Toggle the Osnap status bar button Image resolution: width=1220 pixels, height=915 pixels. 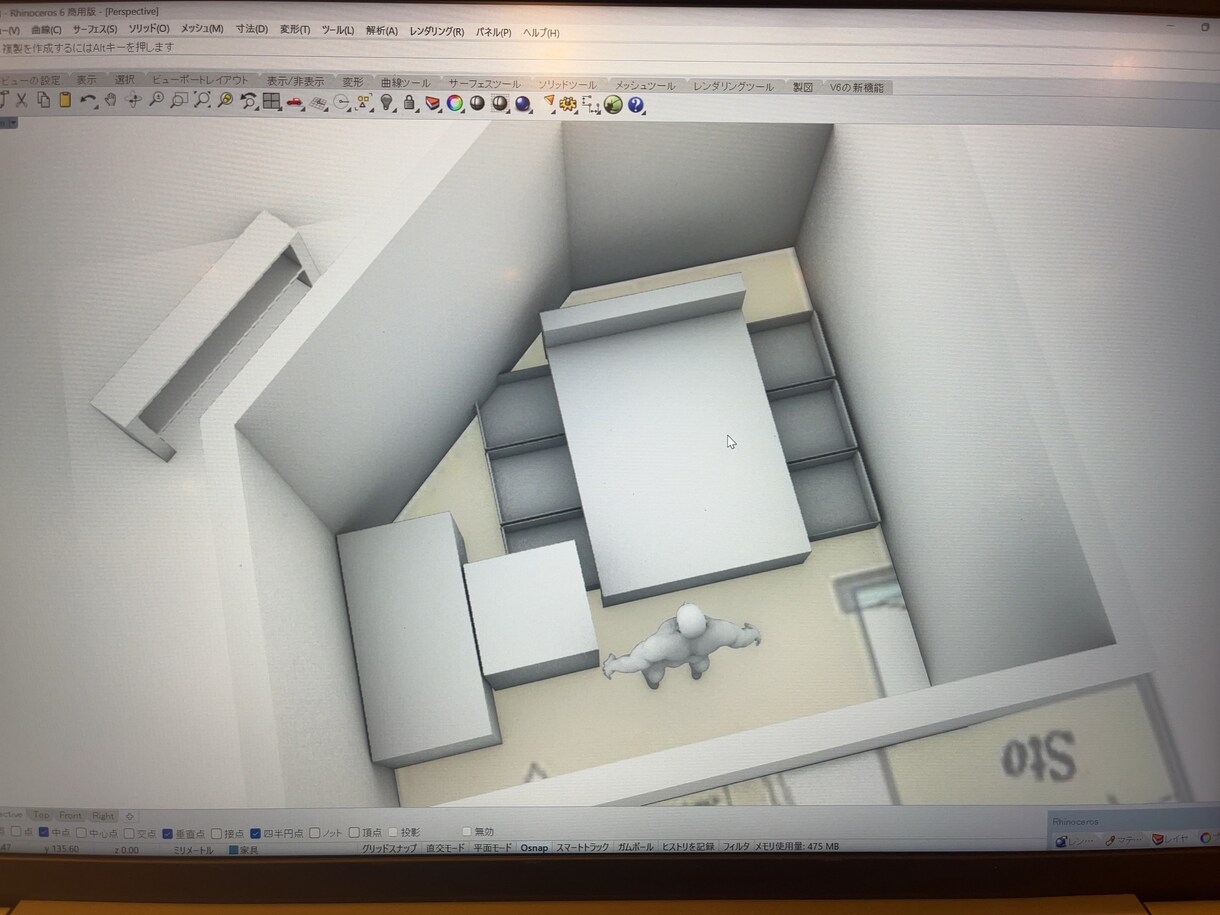(534, 847)
